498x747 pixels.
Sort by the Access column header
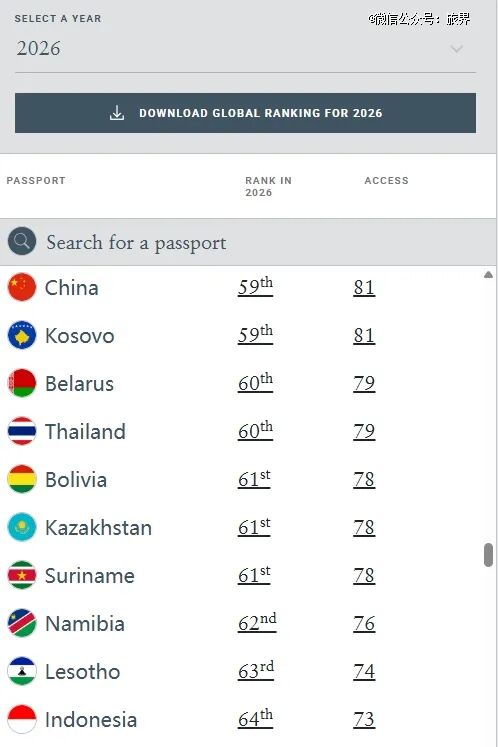(x=386, y=181)
